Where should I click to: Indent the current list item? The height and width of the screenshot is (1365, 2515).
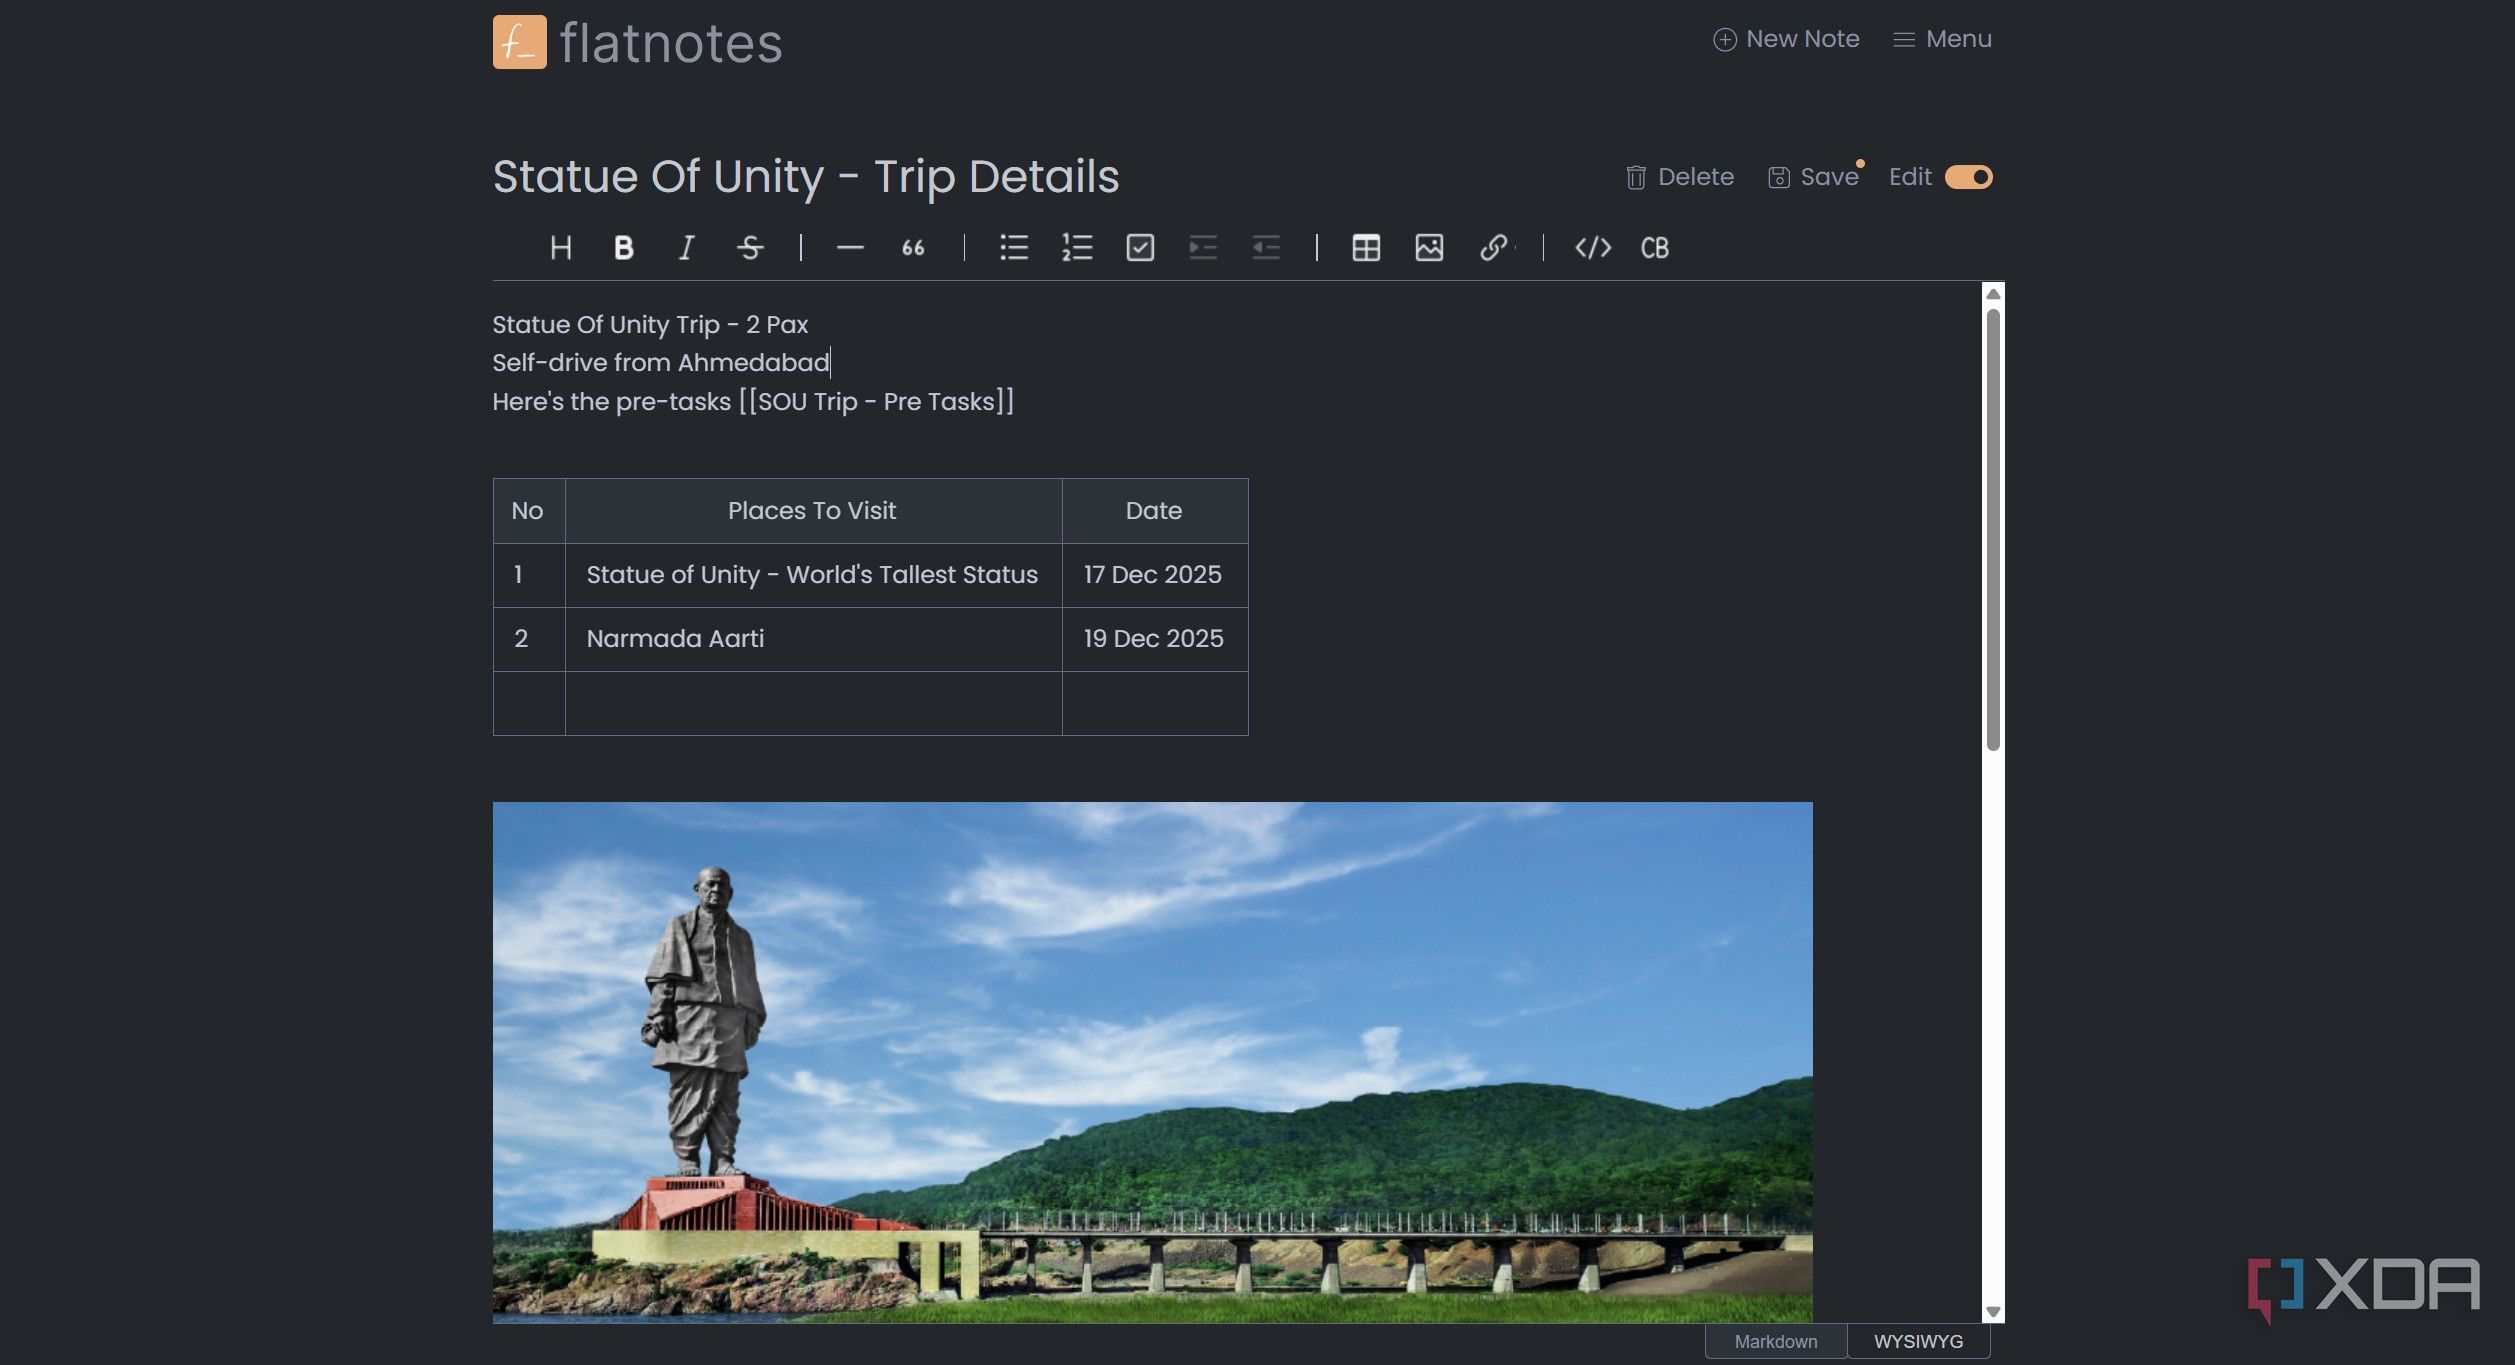[1203, 248]
